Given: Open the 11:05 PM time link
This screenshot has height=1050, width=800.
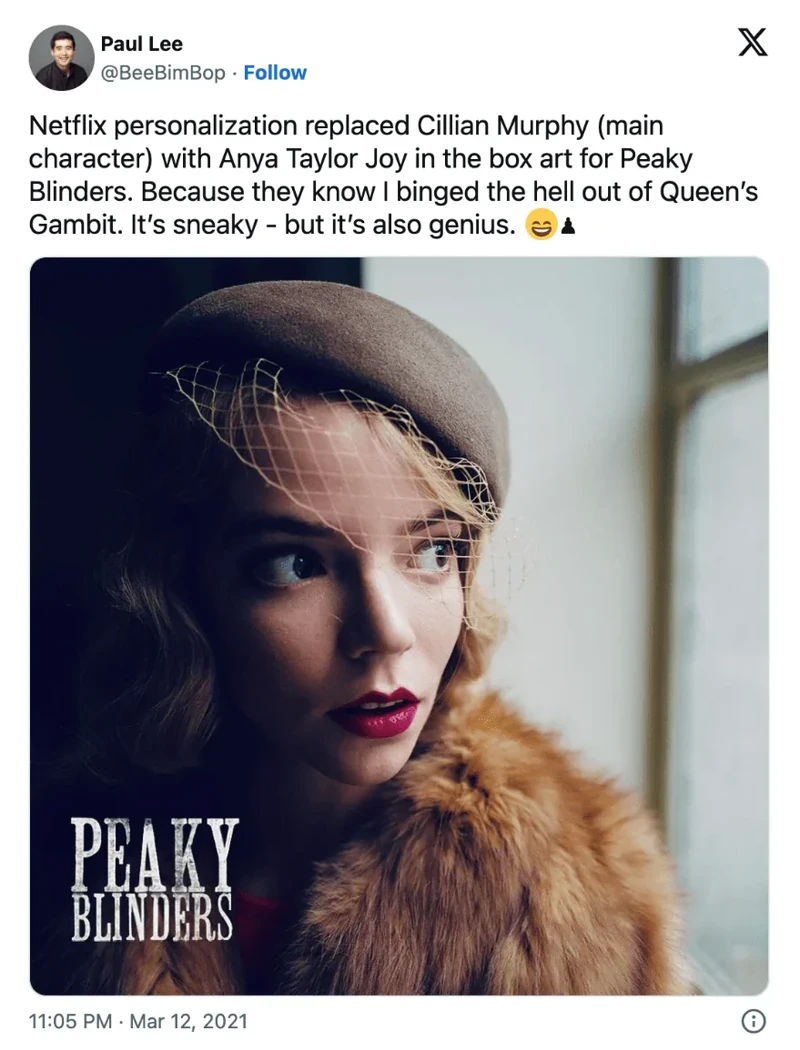Looking at the screenshot, I should 70,1021.
